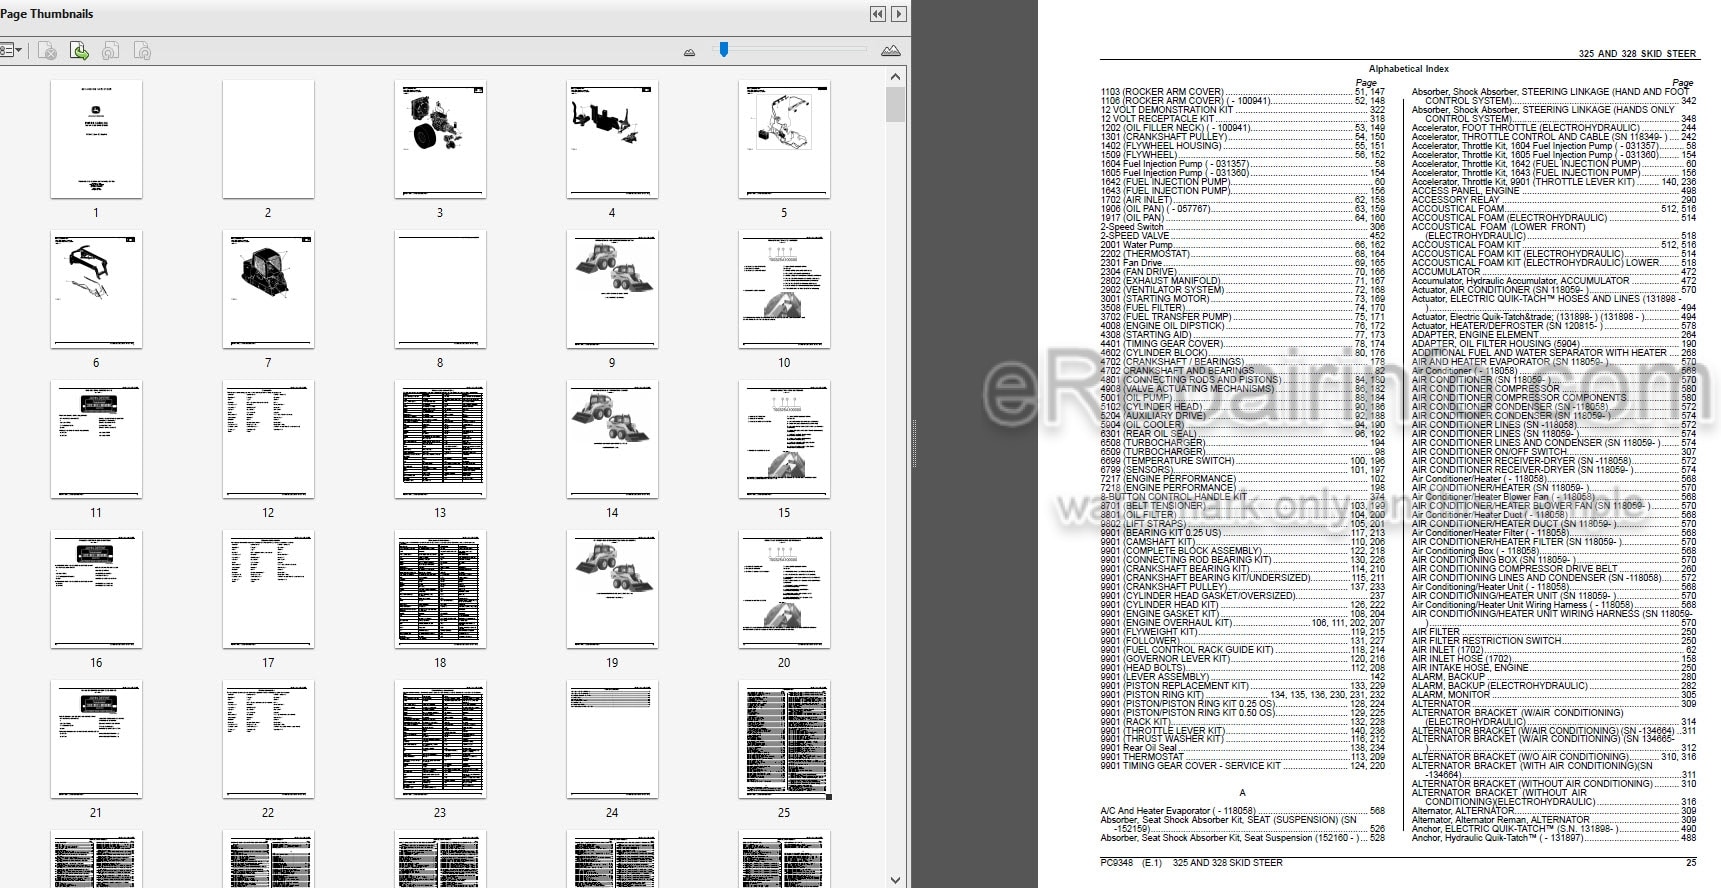Select page 13 thumbnail
The width and height of the screenshot is (1721, 888).
[x=440, y=439]
